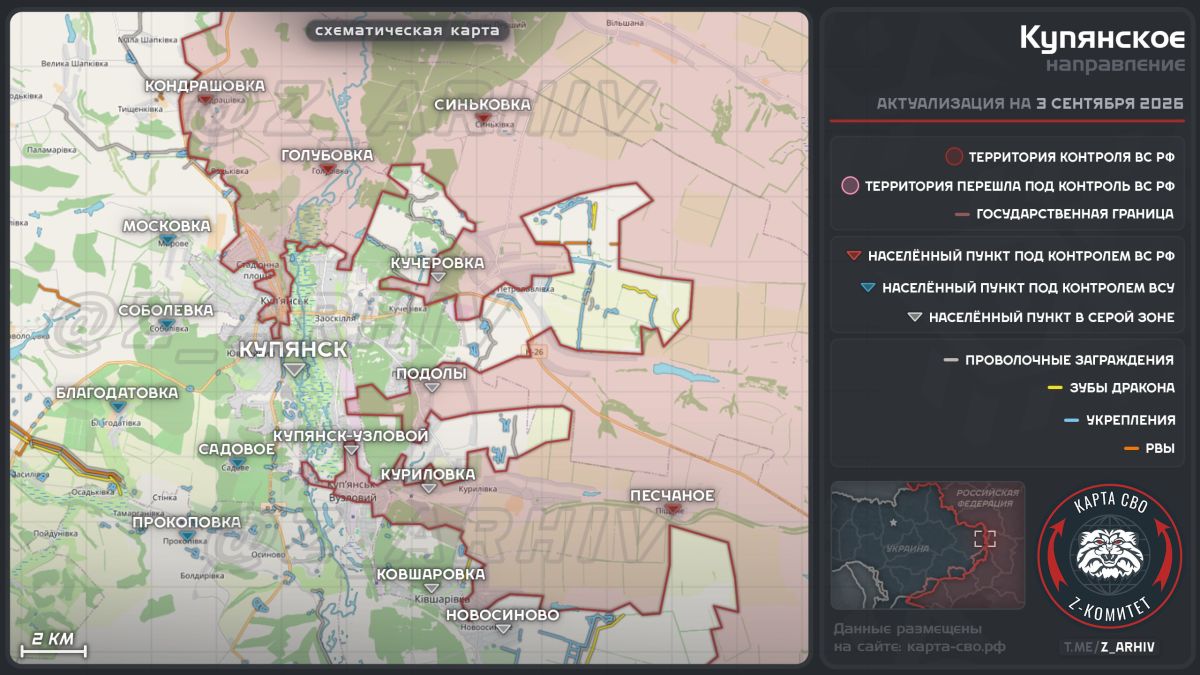Click the Кондрашовка red settlement marker
Image resolution: width=1200 pixels, height=675 pixels.
(205, 100)
